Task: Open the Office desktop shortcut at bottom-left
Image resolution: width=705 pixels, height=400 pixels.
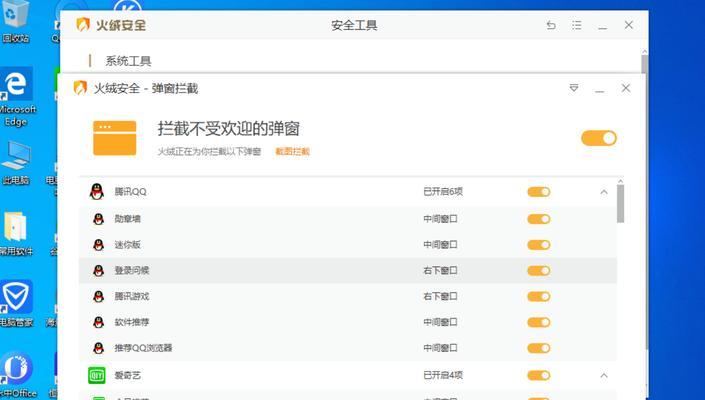Action: (17, 375)
